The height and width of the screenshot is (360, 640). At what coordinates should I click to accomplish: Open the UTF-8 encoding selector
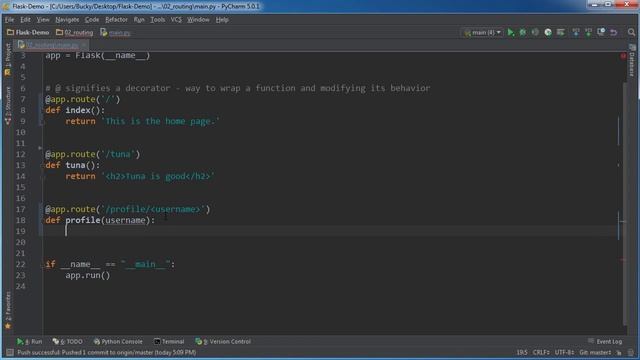pos(564,352)
